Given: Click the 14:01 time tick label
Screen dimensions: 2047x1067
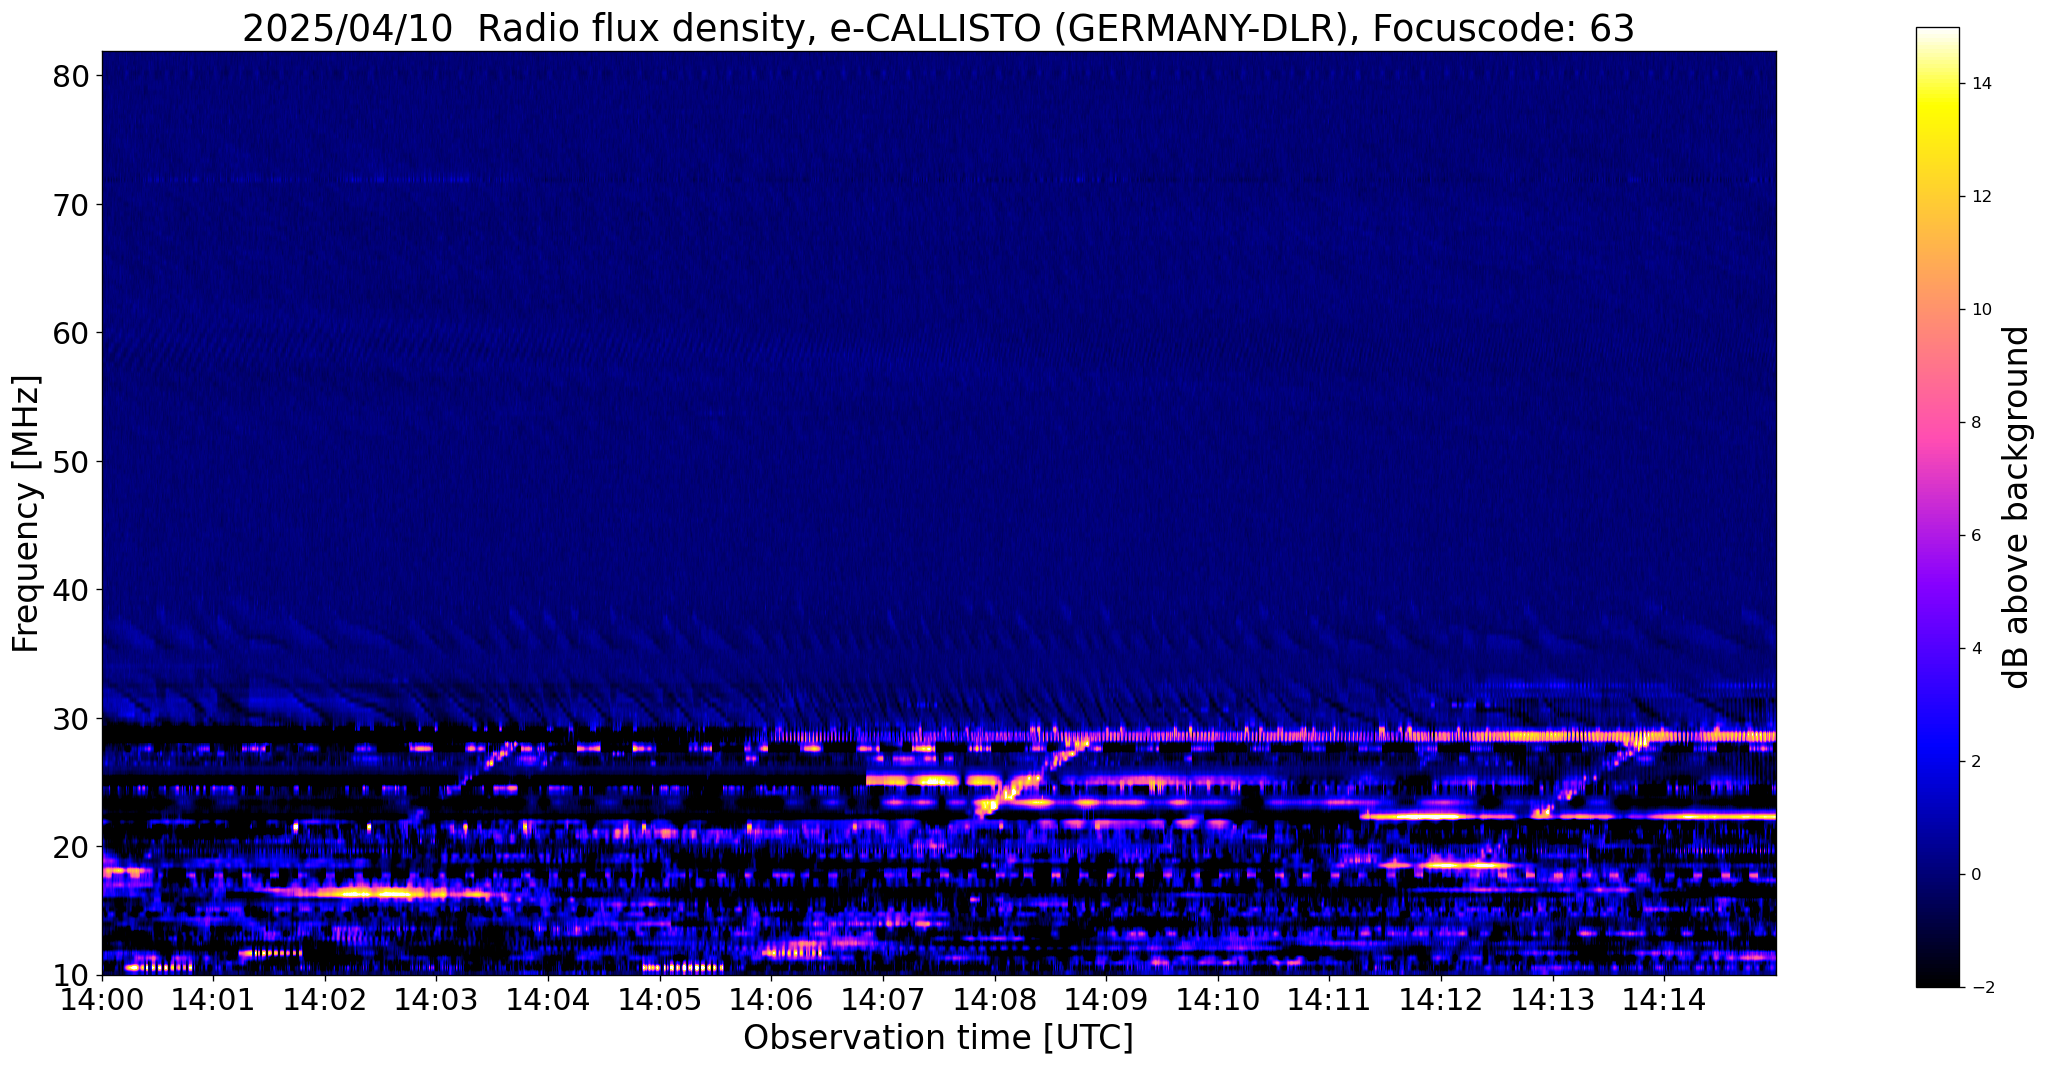Looking at the screenshot, I should point(214,1000).
